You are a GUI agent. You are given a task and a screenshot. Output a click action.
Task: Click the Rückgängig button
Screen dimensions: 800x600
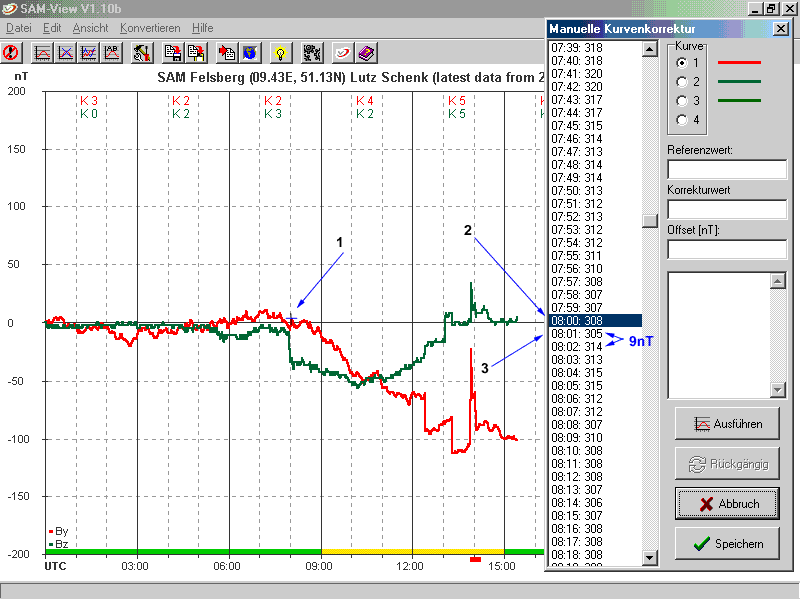727,464
